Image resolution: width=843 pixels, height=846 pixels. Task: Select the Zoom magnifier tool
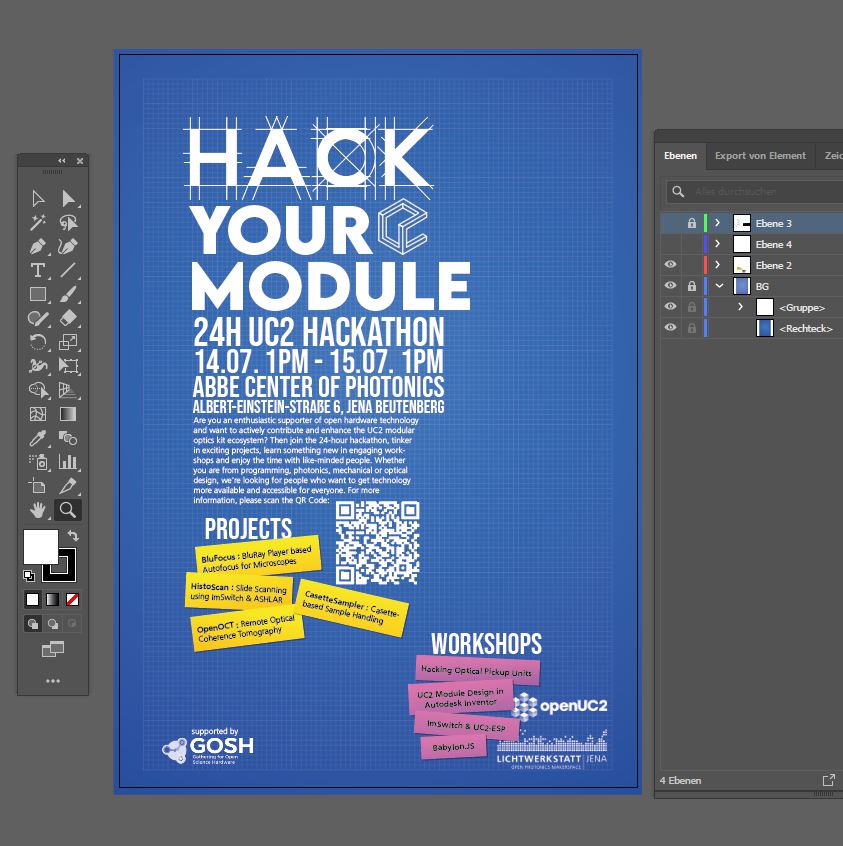(x=68, y=510)
